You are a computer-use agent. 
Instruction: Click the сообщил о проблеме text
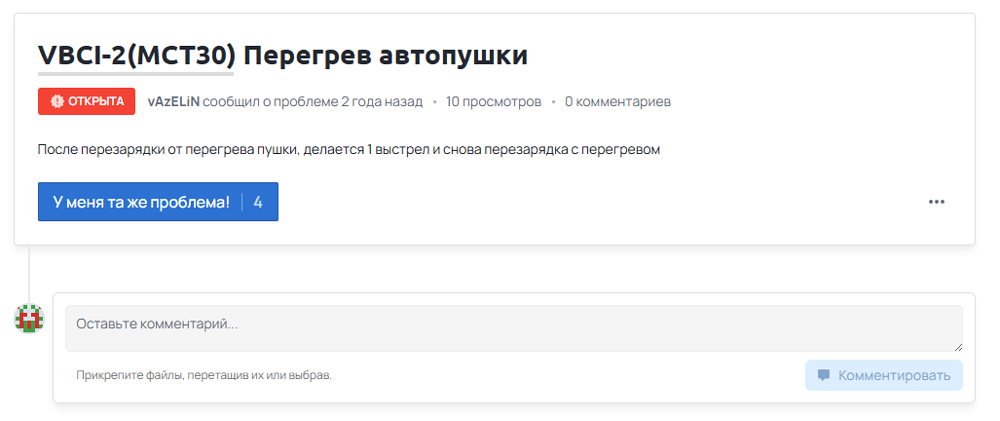pos(262,101)
